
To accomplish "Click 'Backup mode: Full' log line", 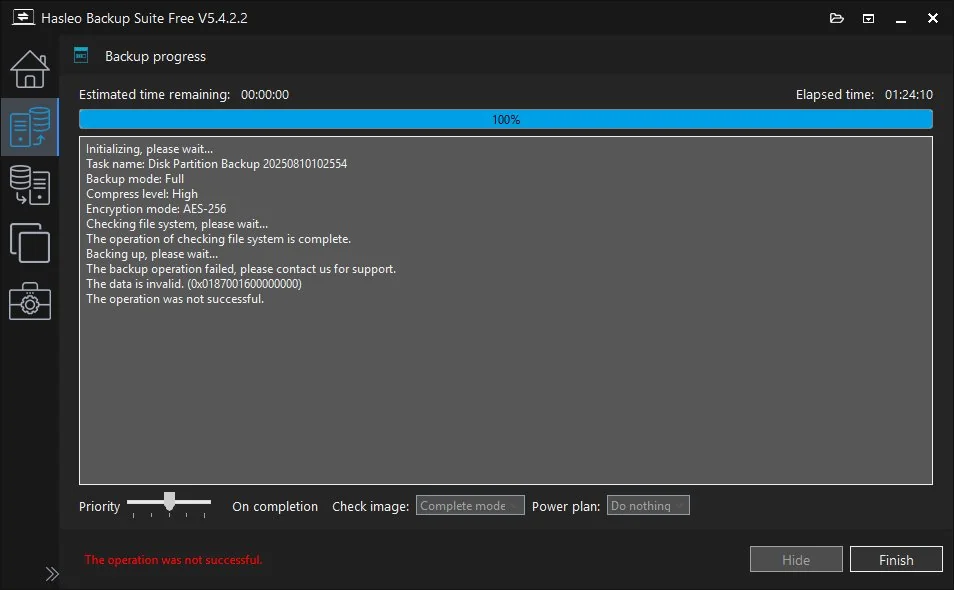I will [x=134, y=179].
